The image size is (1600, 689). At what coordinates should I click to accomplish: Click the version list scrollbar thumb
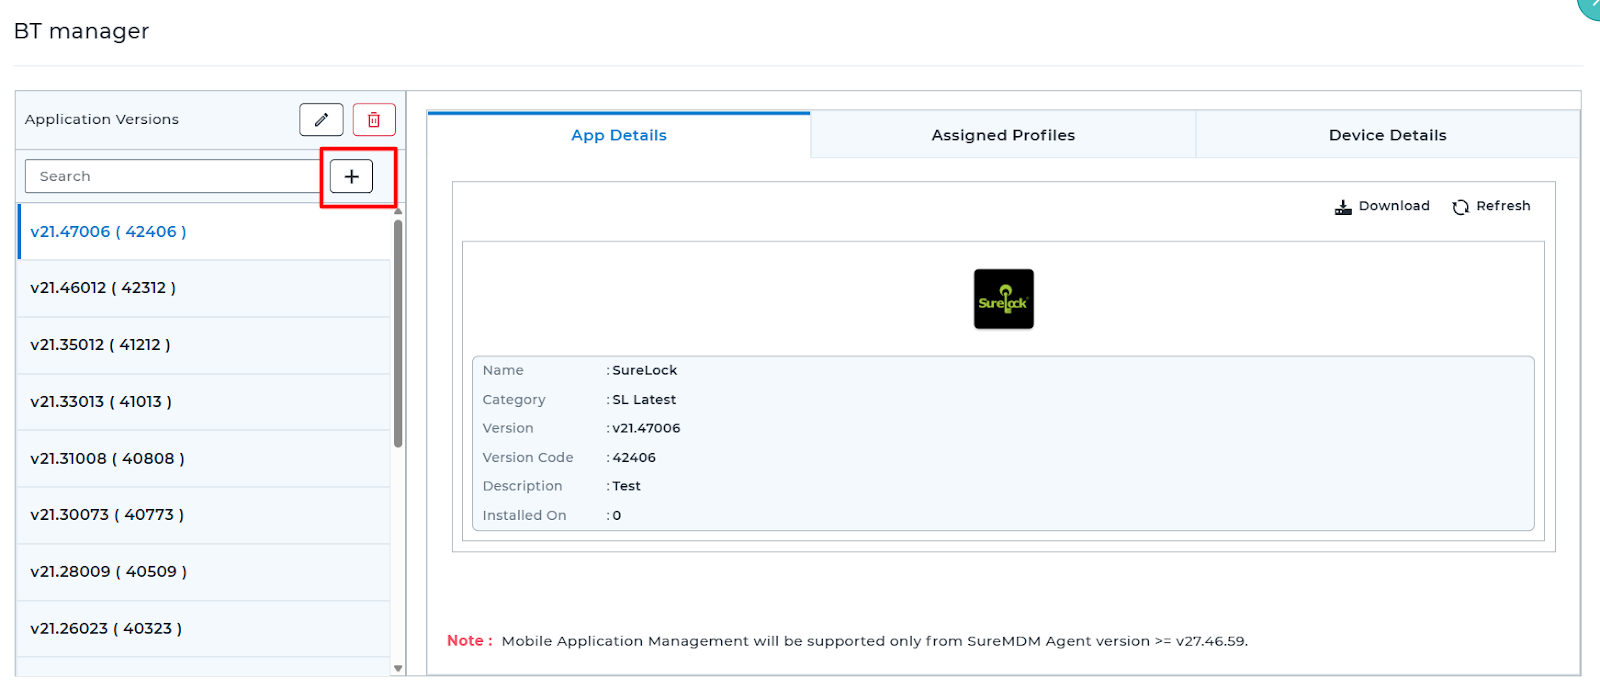tap(398, 333)
